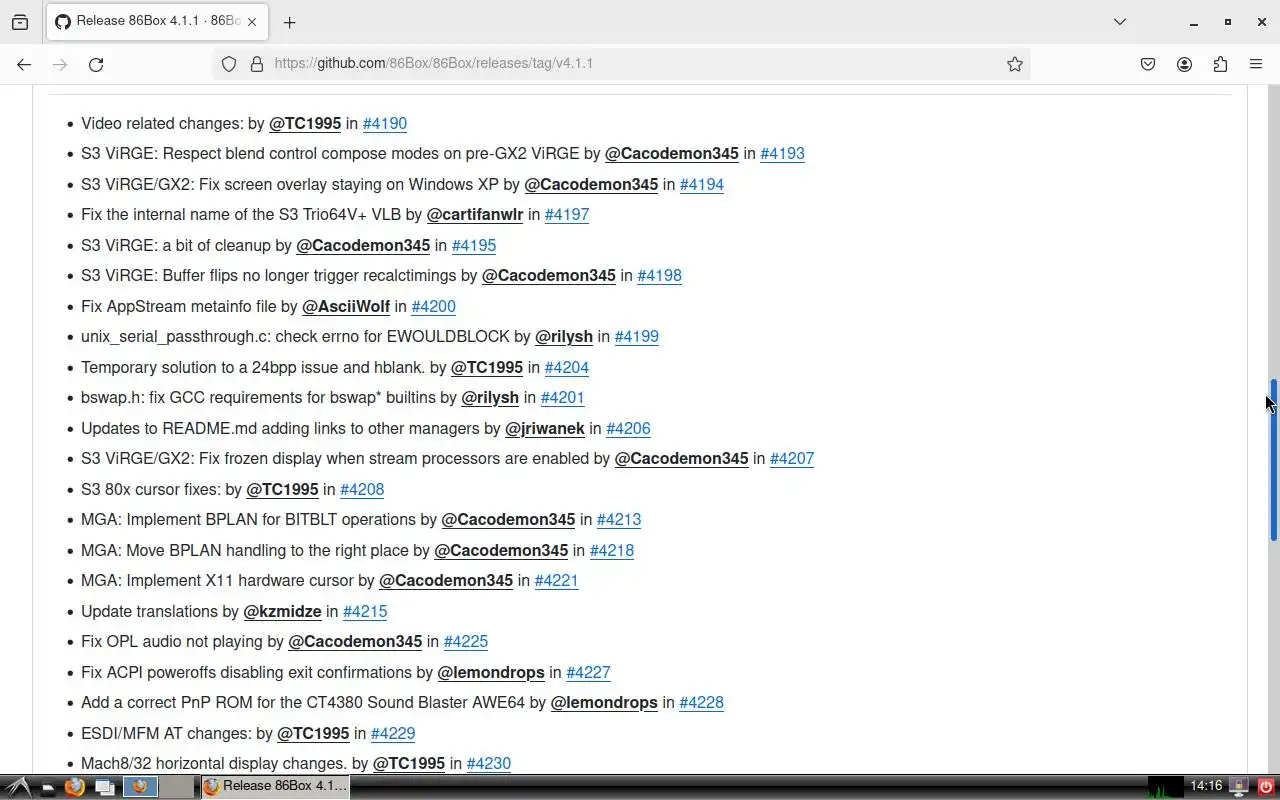The height and width of the screenshot is (800, 1280).
Task: Open the Extensions puzzle icon
Action: [x=1220, y=64]
